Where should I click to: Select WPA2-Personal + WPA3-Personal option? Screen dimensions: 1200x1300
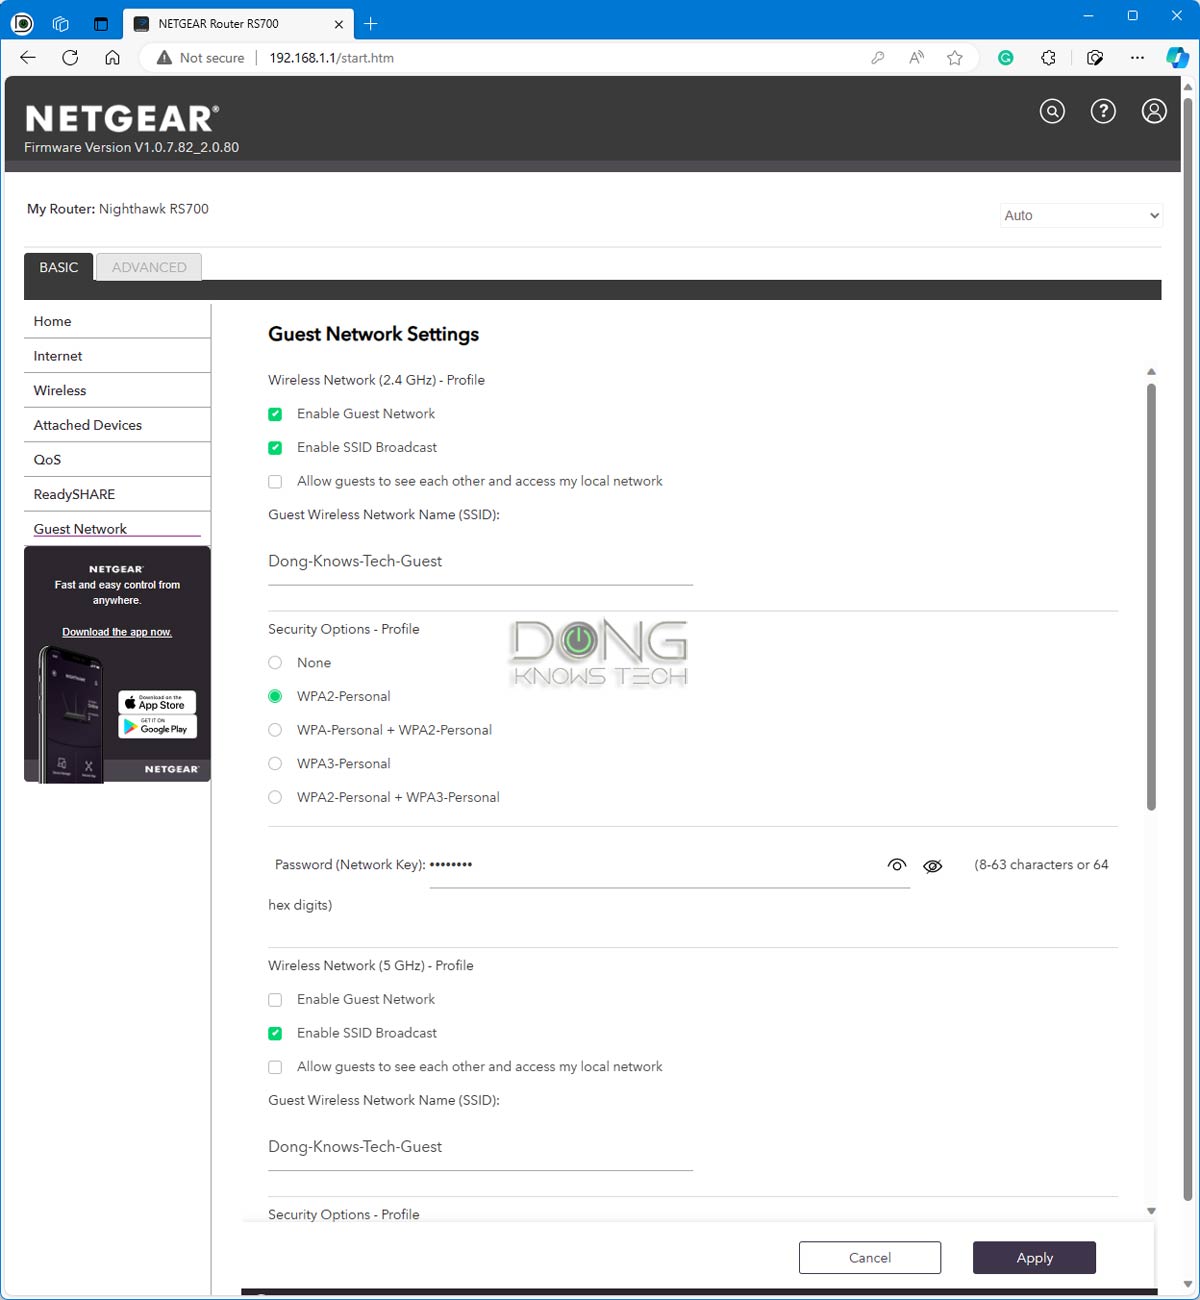(275, 797)
